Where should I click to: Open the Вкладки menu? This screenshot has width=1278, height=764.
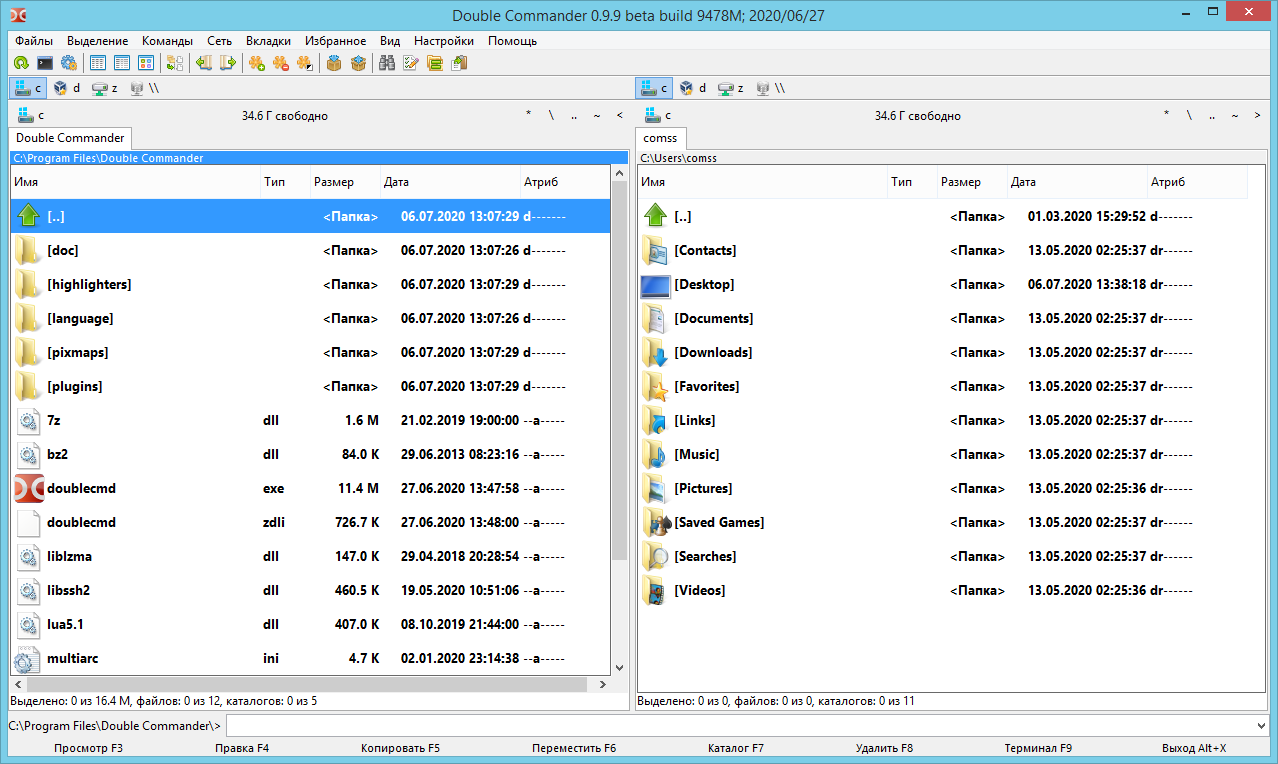tap(268, 41)
